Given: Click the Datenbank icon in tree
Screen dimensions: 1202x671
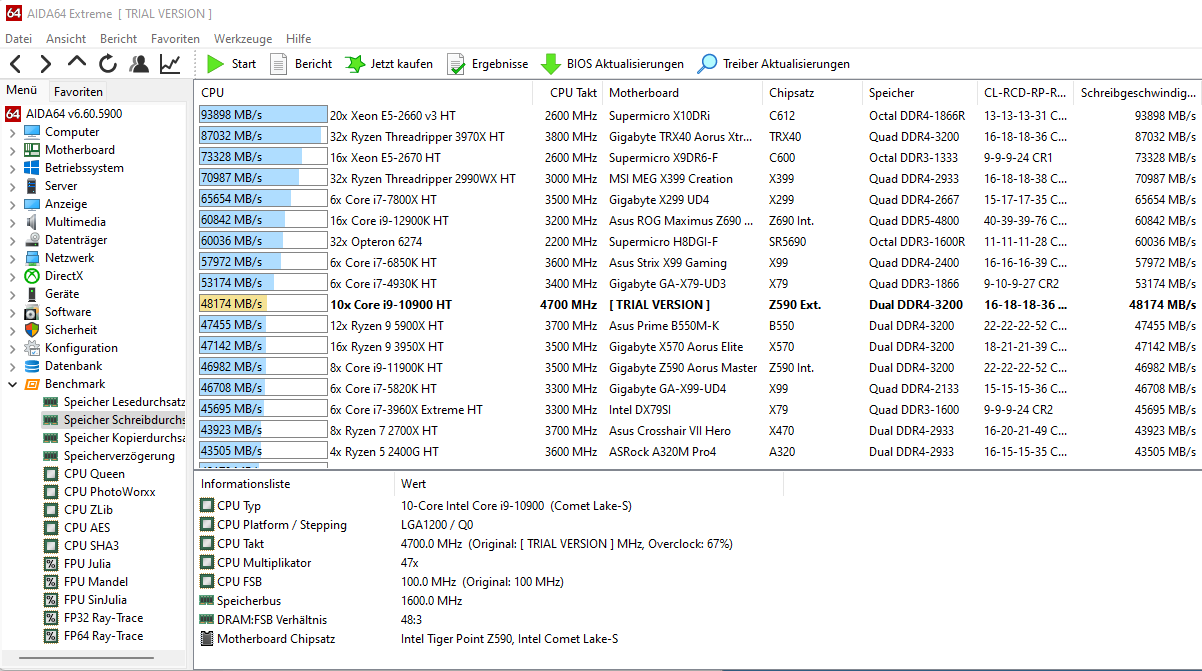Looking at the screenshot, I should tap(32, 366).
